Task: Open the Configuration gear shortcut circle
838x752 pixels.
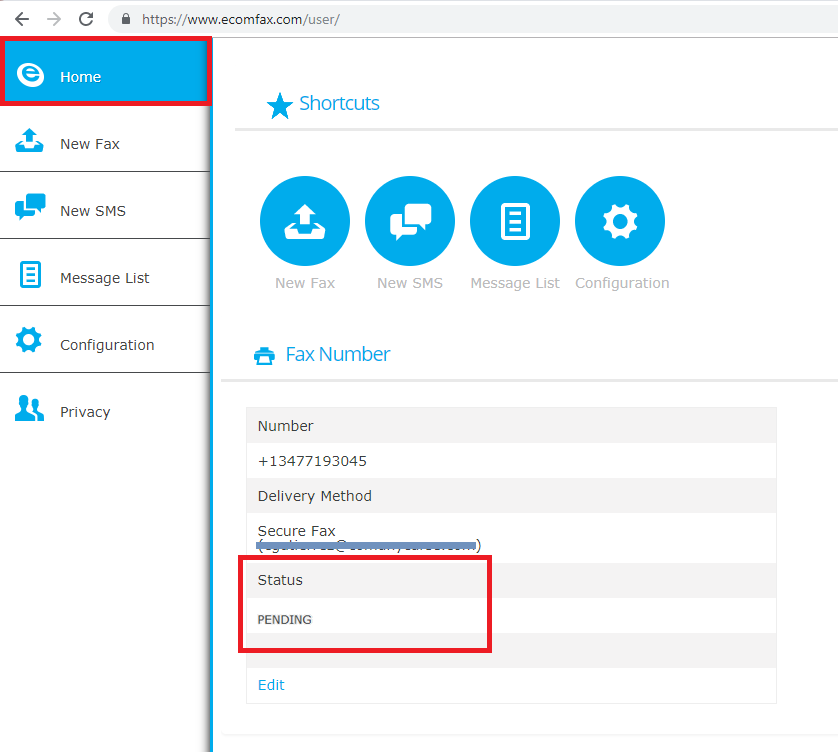Action: pyautogui.click(x=620, y=221)
